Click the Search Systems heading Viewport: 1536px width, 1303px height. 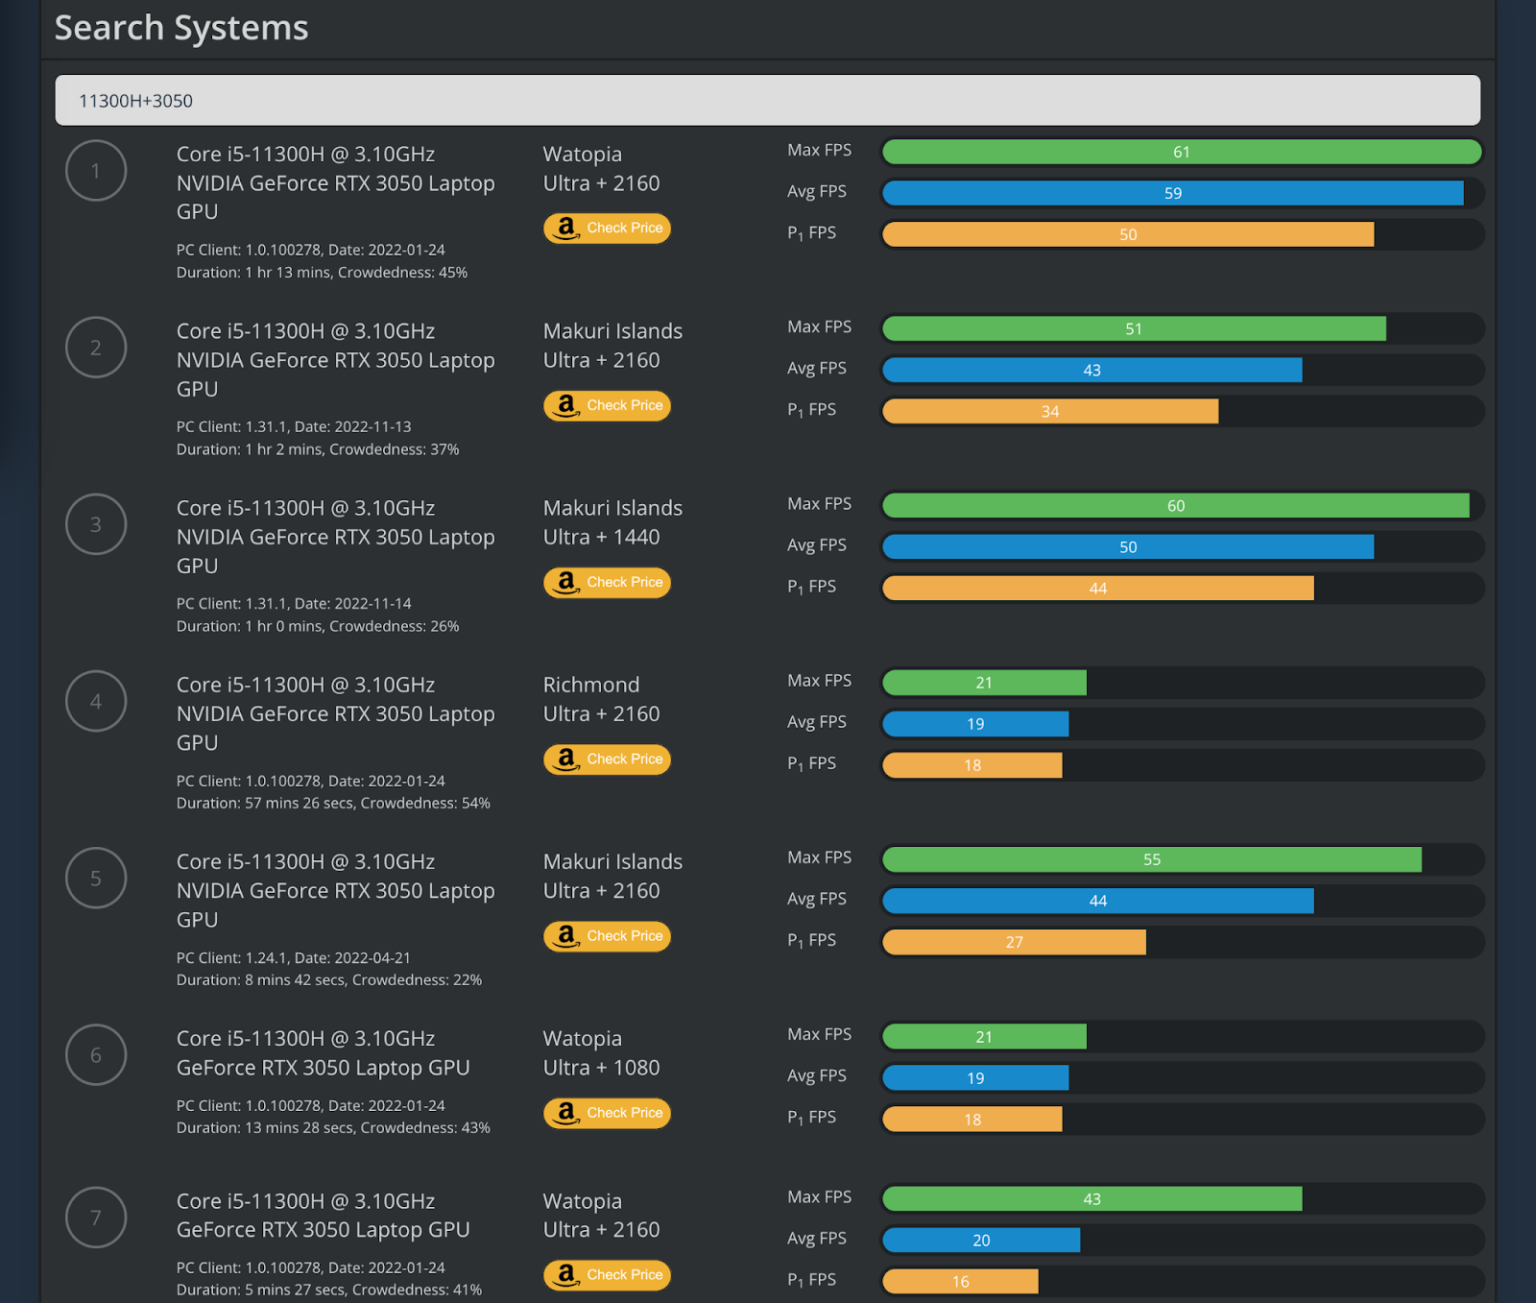[x=181, y=27]
